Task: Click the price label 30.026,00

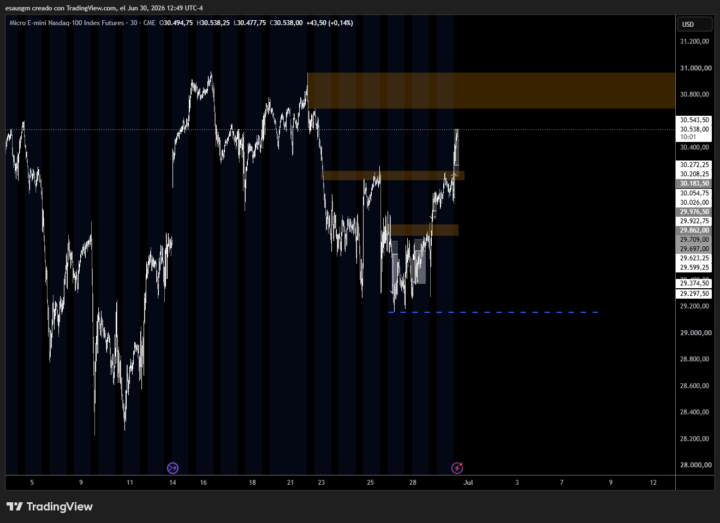Action: click(x=694, y=202)
